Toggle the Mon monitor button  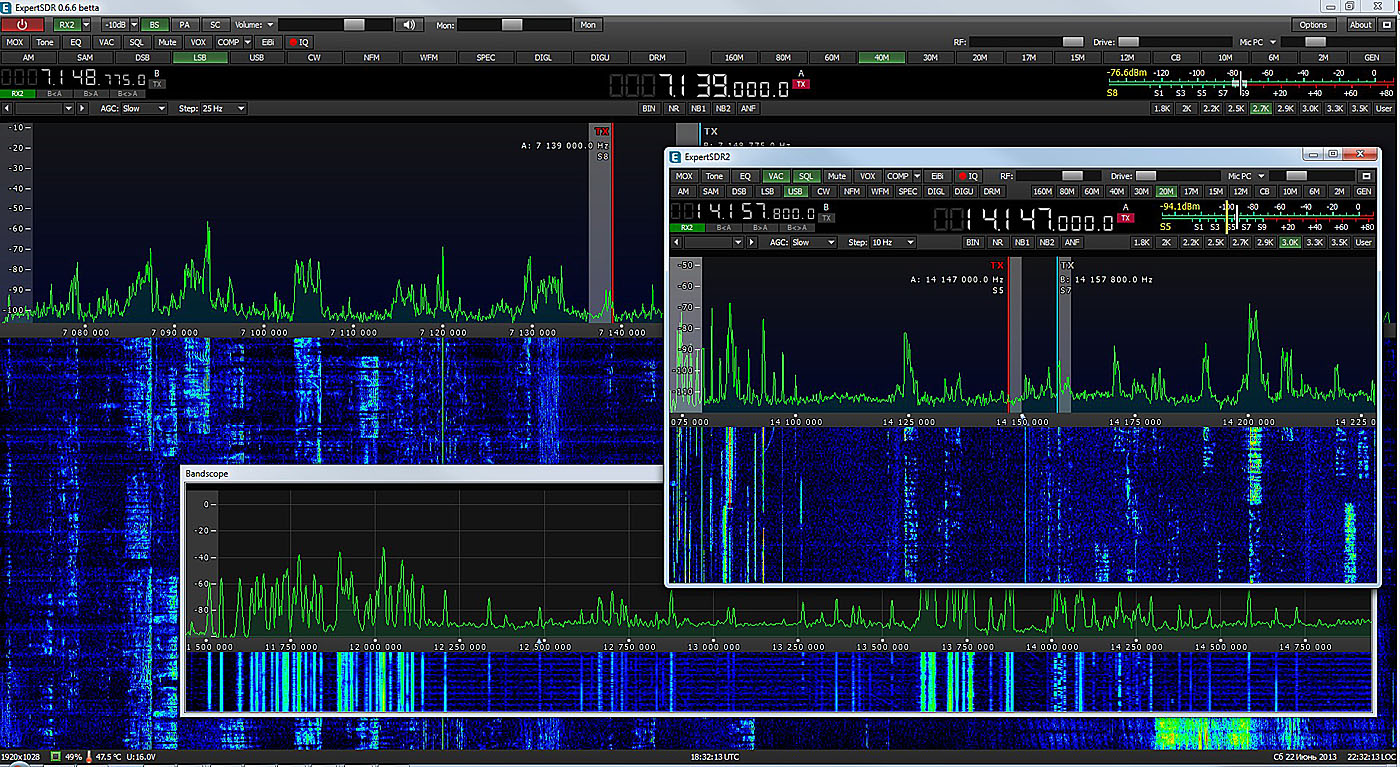(x=588, y=24)
